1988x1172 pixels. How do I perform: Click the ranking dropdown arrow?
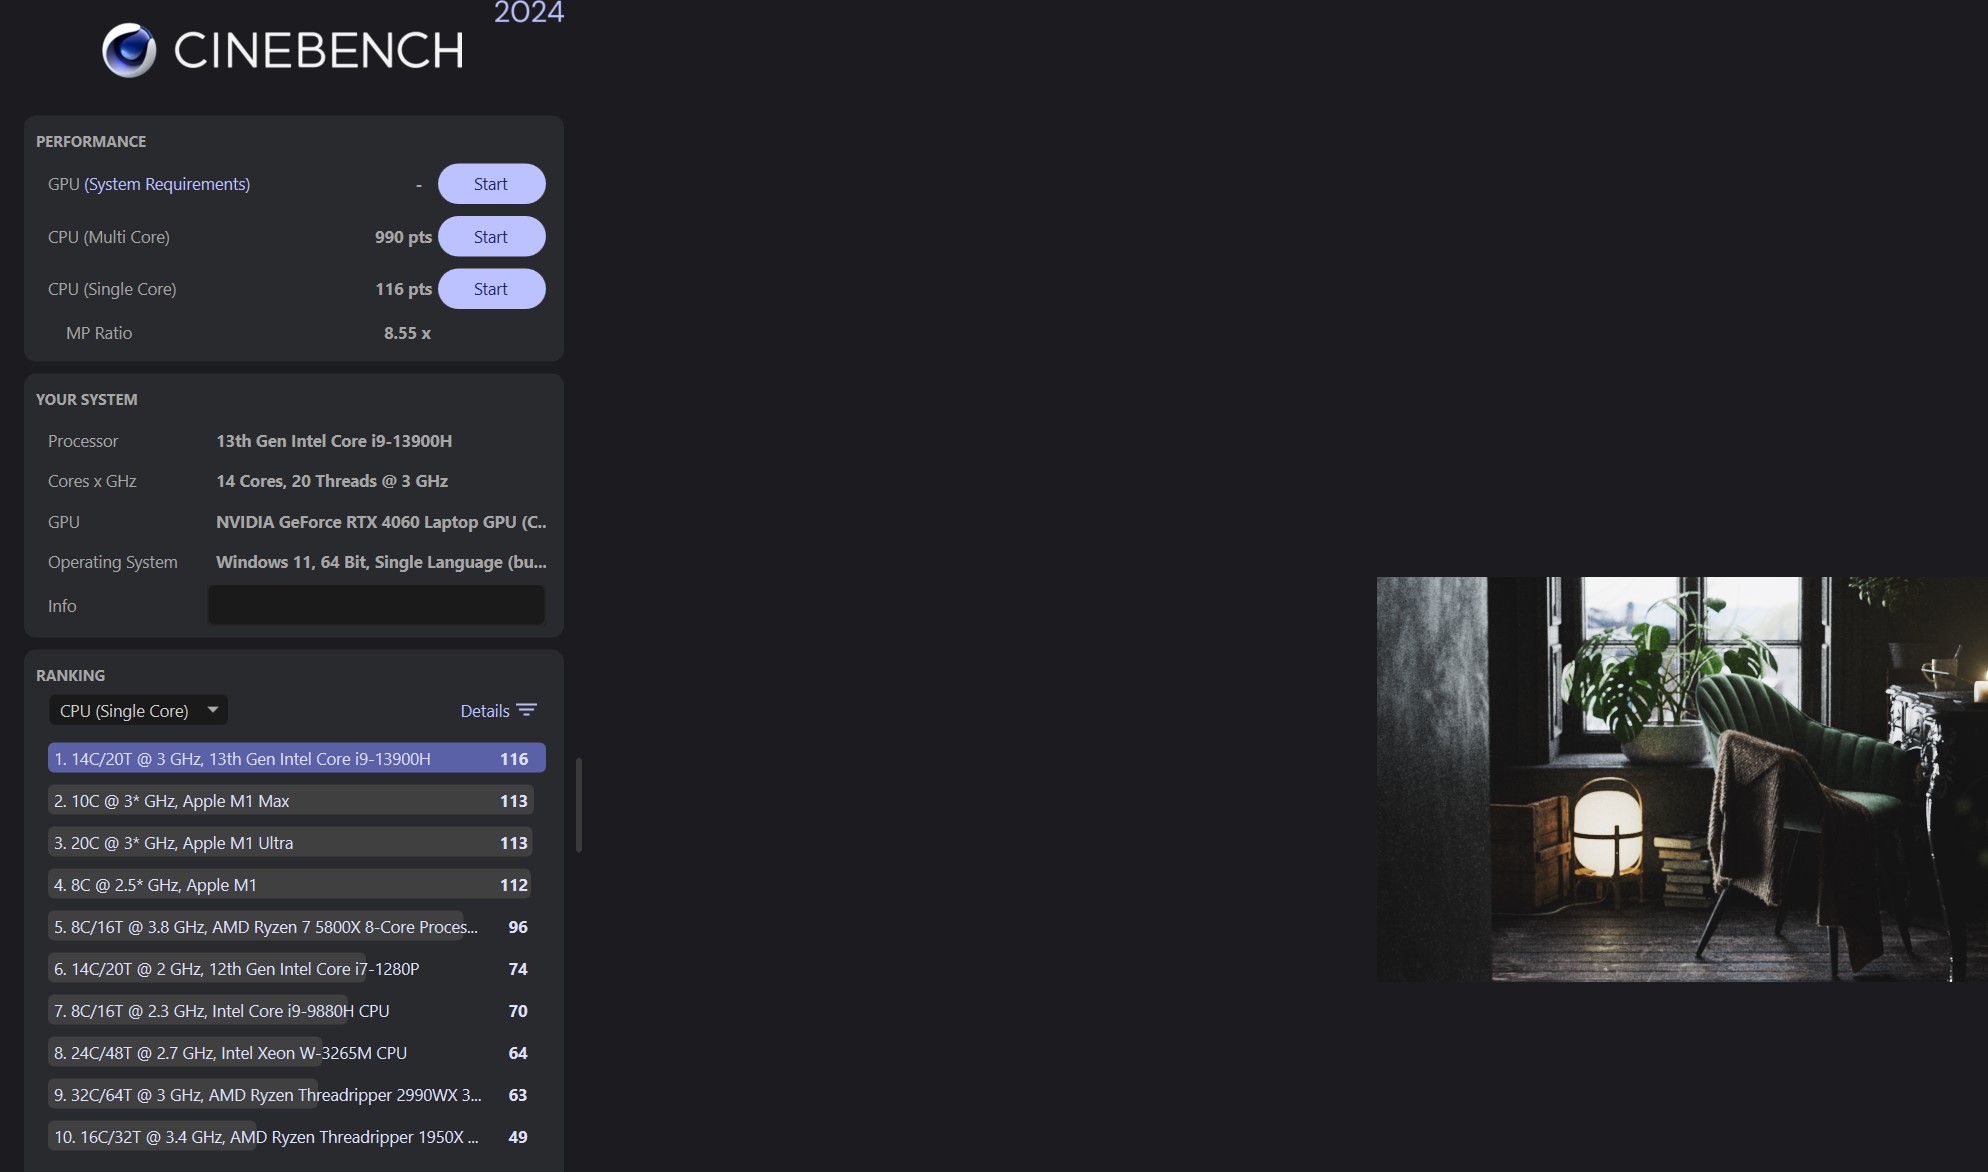pyautogui.click(x=213, y=709)
